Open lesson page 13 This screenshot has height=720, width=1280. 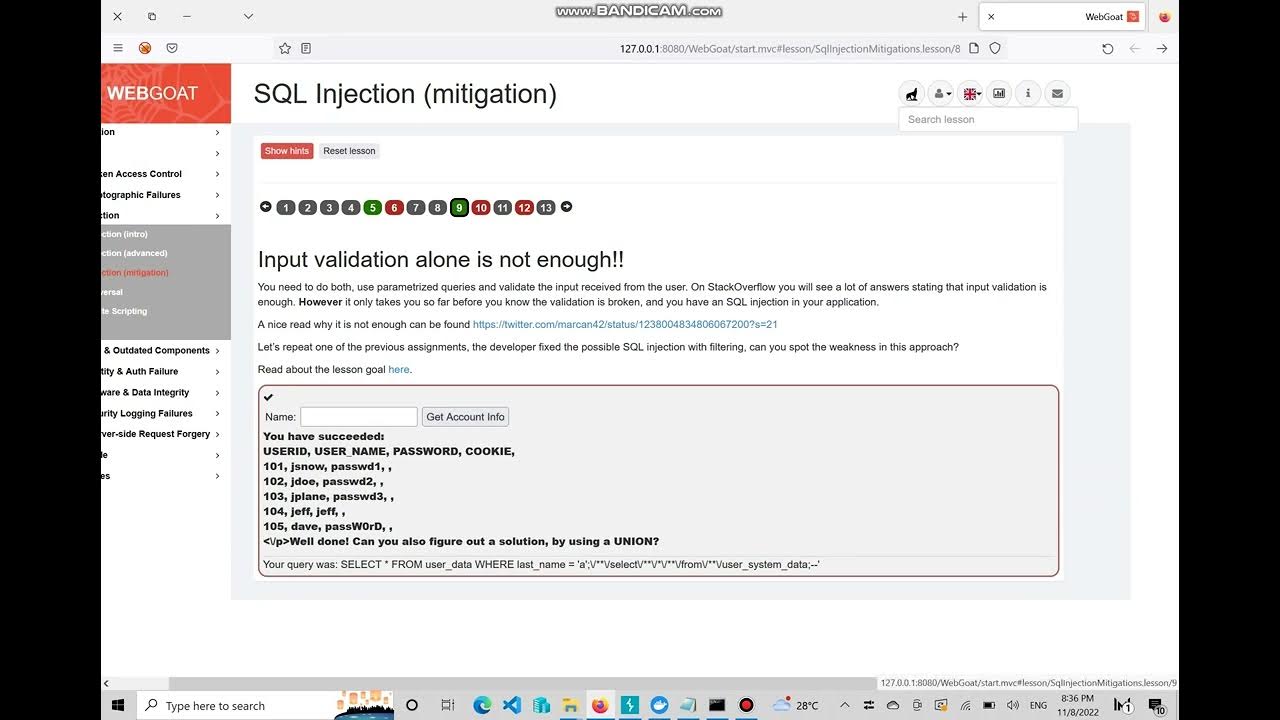tap(545, 208)
